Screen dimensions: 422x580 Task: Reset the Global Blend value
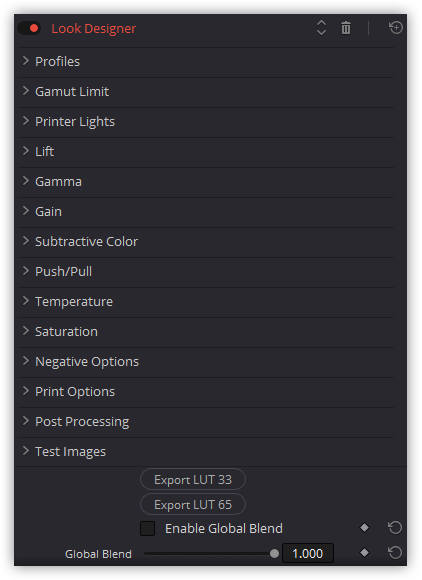point(395,553)
